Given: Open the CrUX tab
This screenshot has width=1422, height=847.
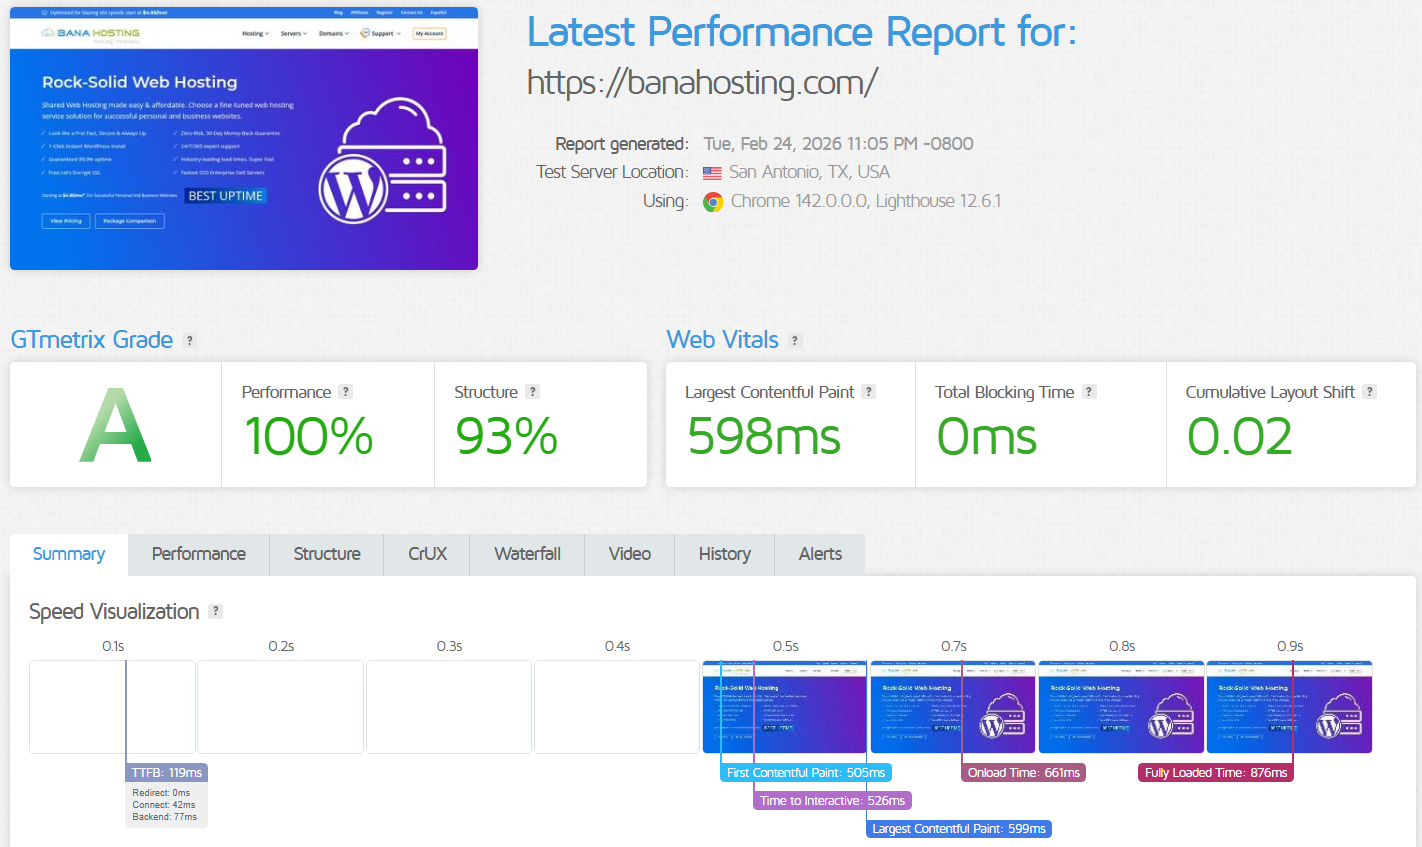Looking at the screenshot, I should (x=427, y=554).
